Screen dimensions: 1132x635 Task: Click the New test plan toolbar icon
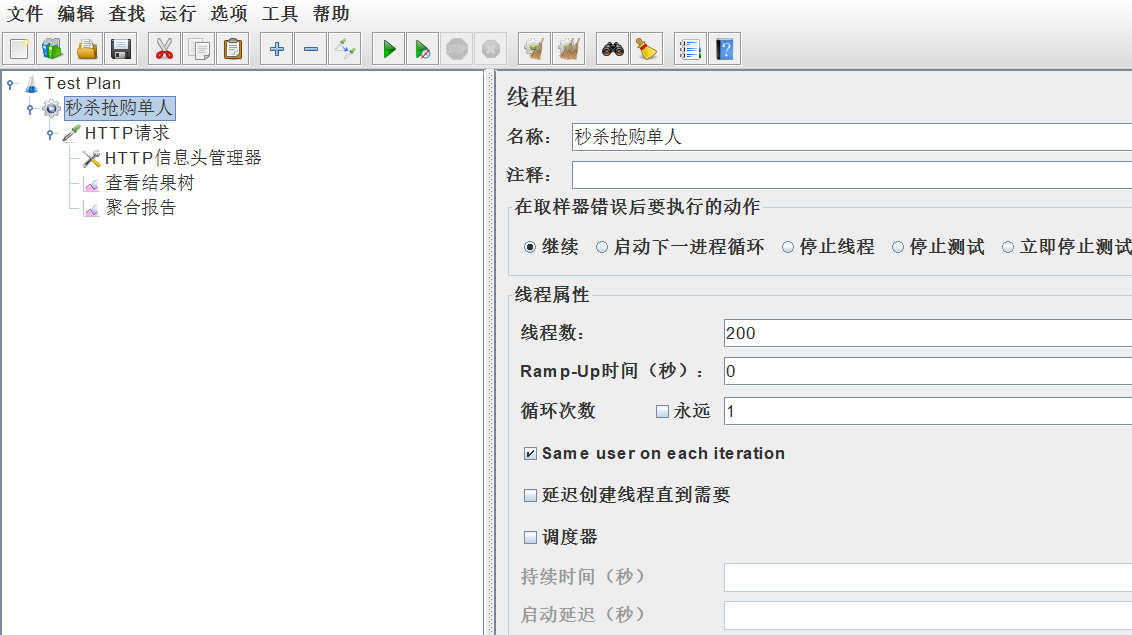click(x=19, y=48)
